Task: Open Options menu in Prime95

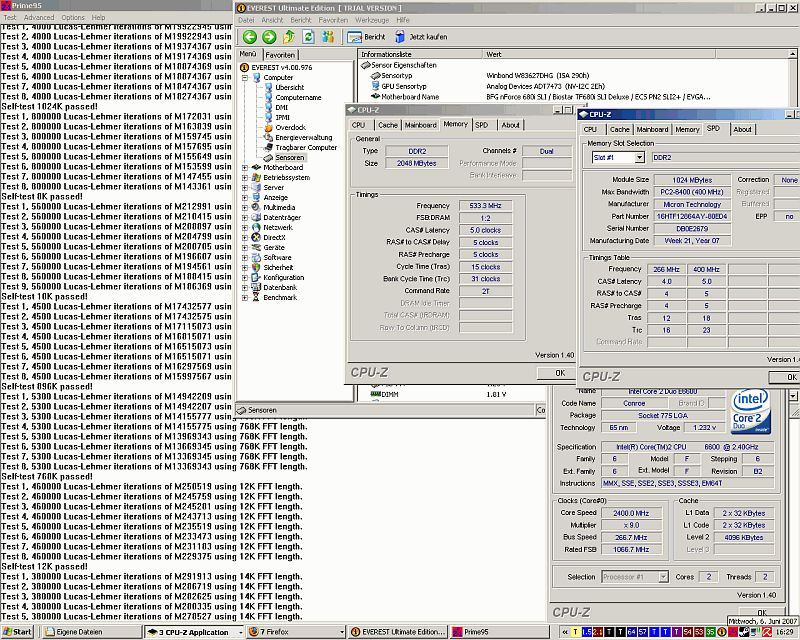Action: tap(73, 17)
